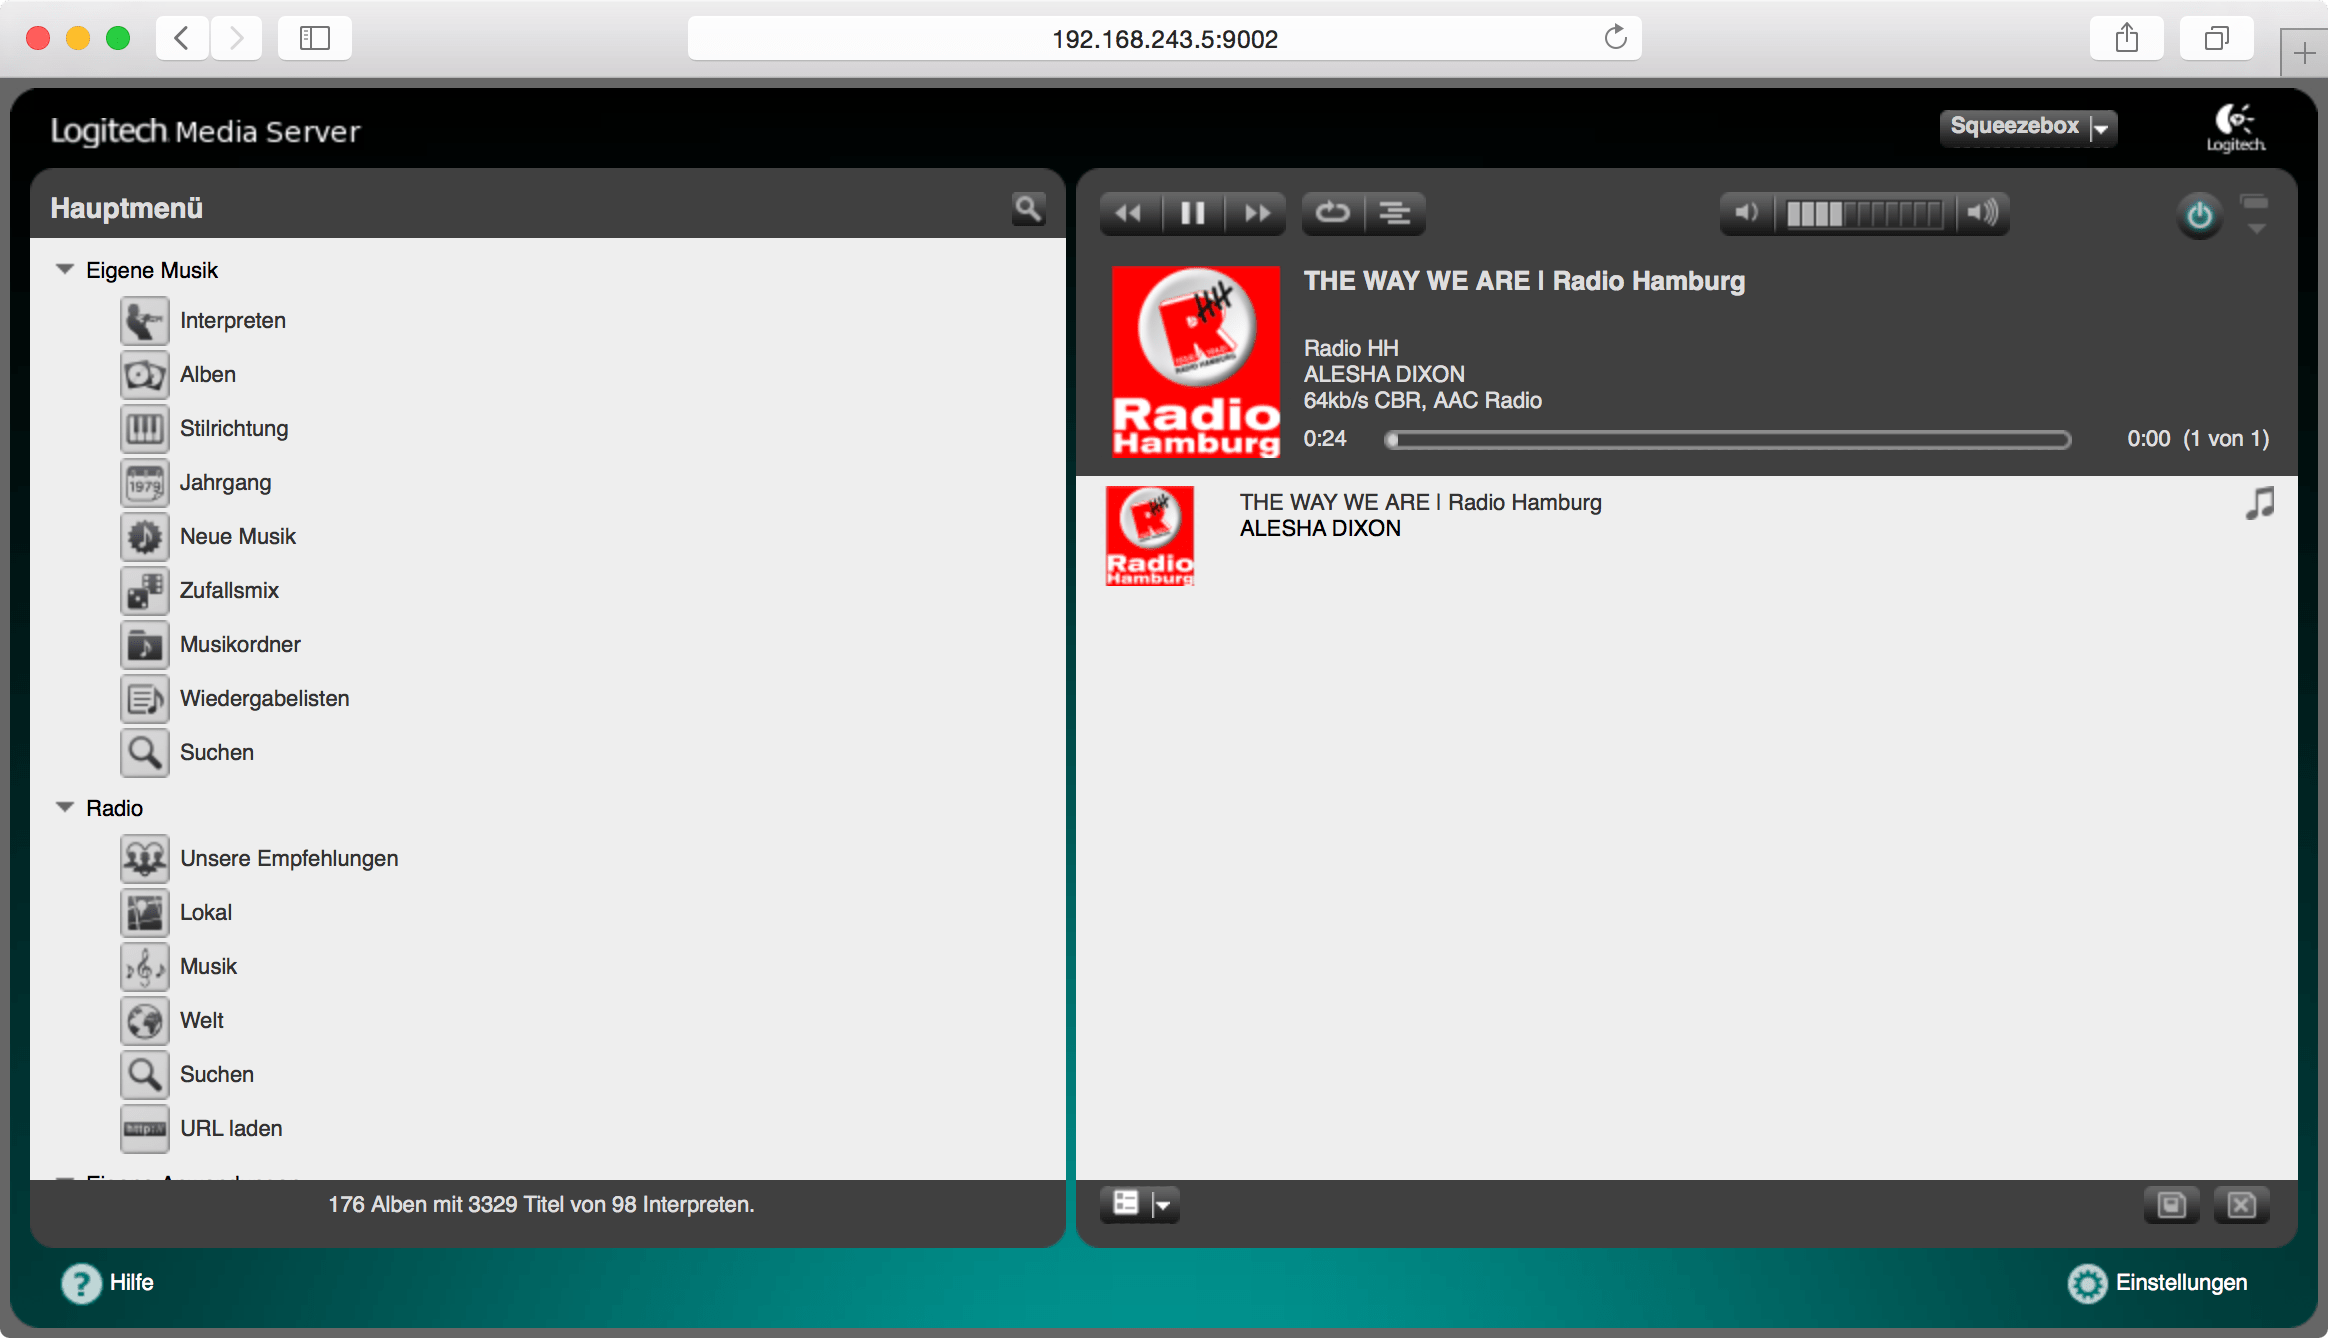Open the Wiedergabelisten playlists section

tap(264, 698)
